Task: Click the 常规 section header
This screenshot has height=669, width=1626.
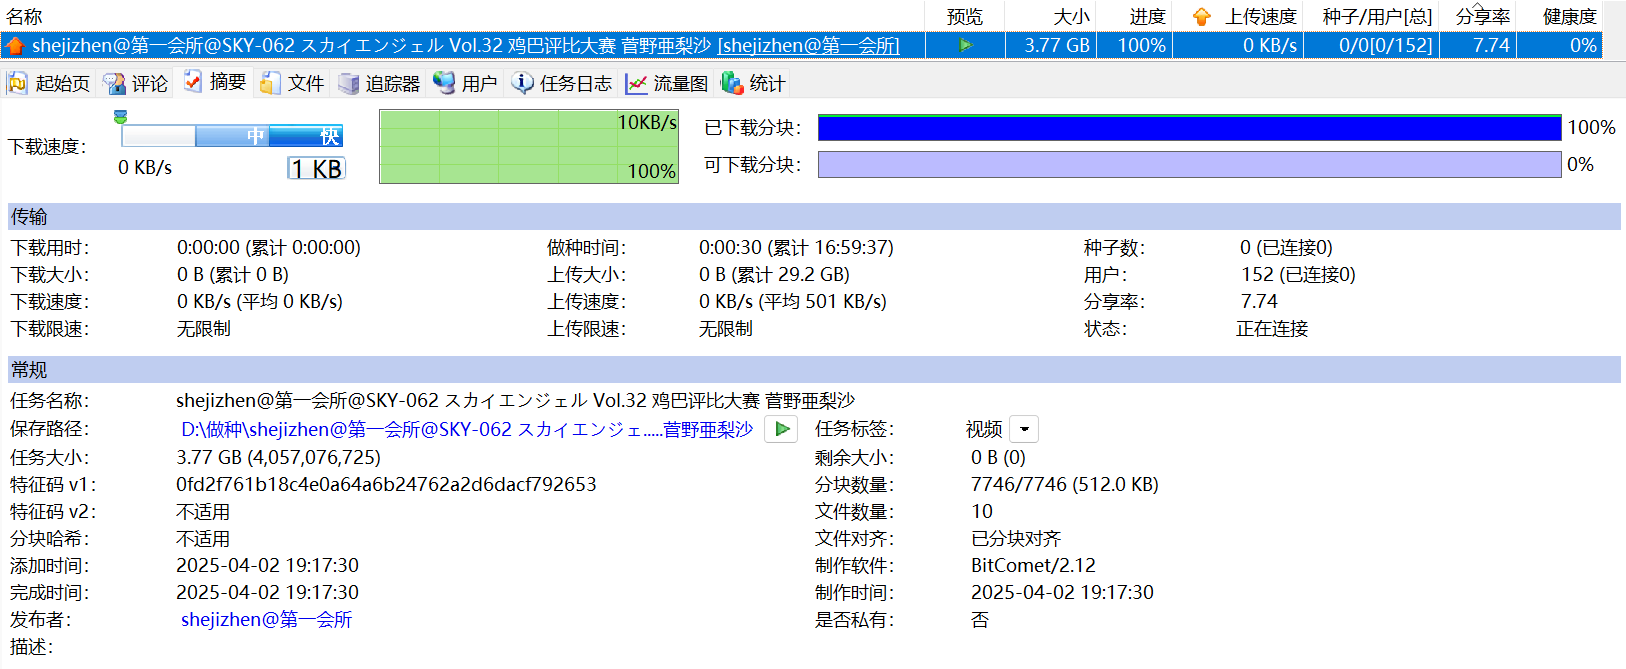Action: point(814,370)
